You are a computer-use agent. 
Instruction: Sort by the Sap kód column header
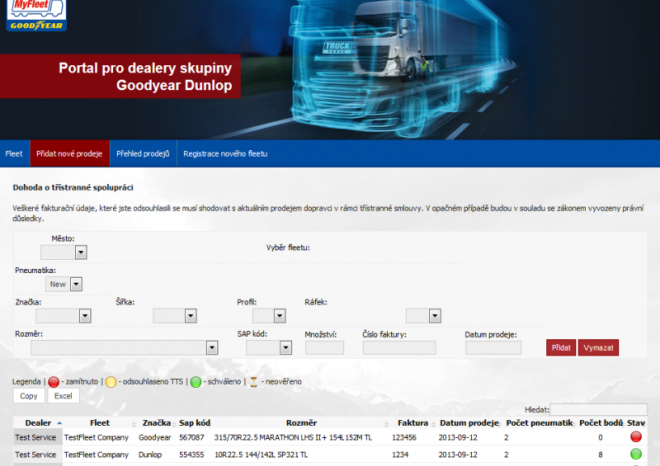coord(194,423)
